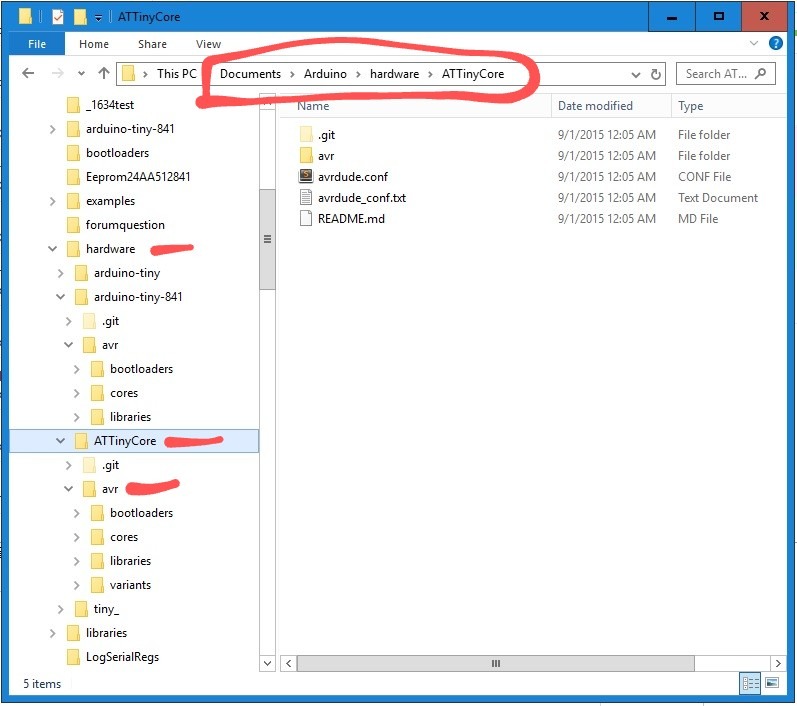Click the LogSerialRegs folder icon

coord(73,657)
